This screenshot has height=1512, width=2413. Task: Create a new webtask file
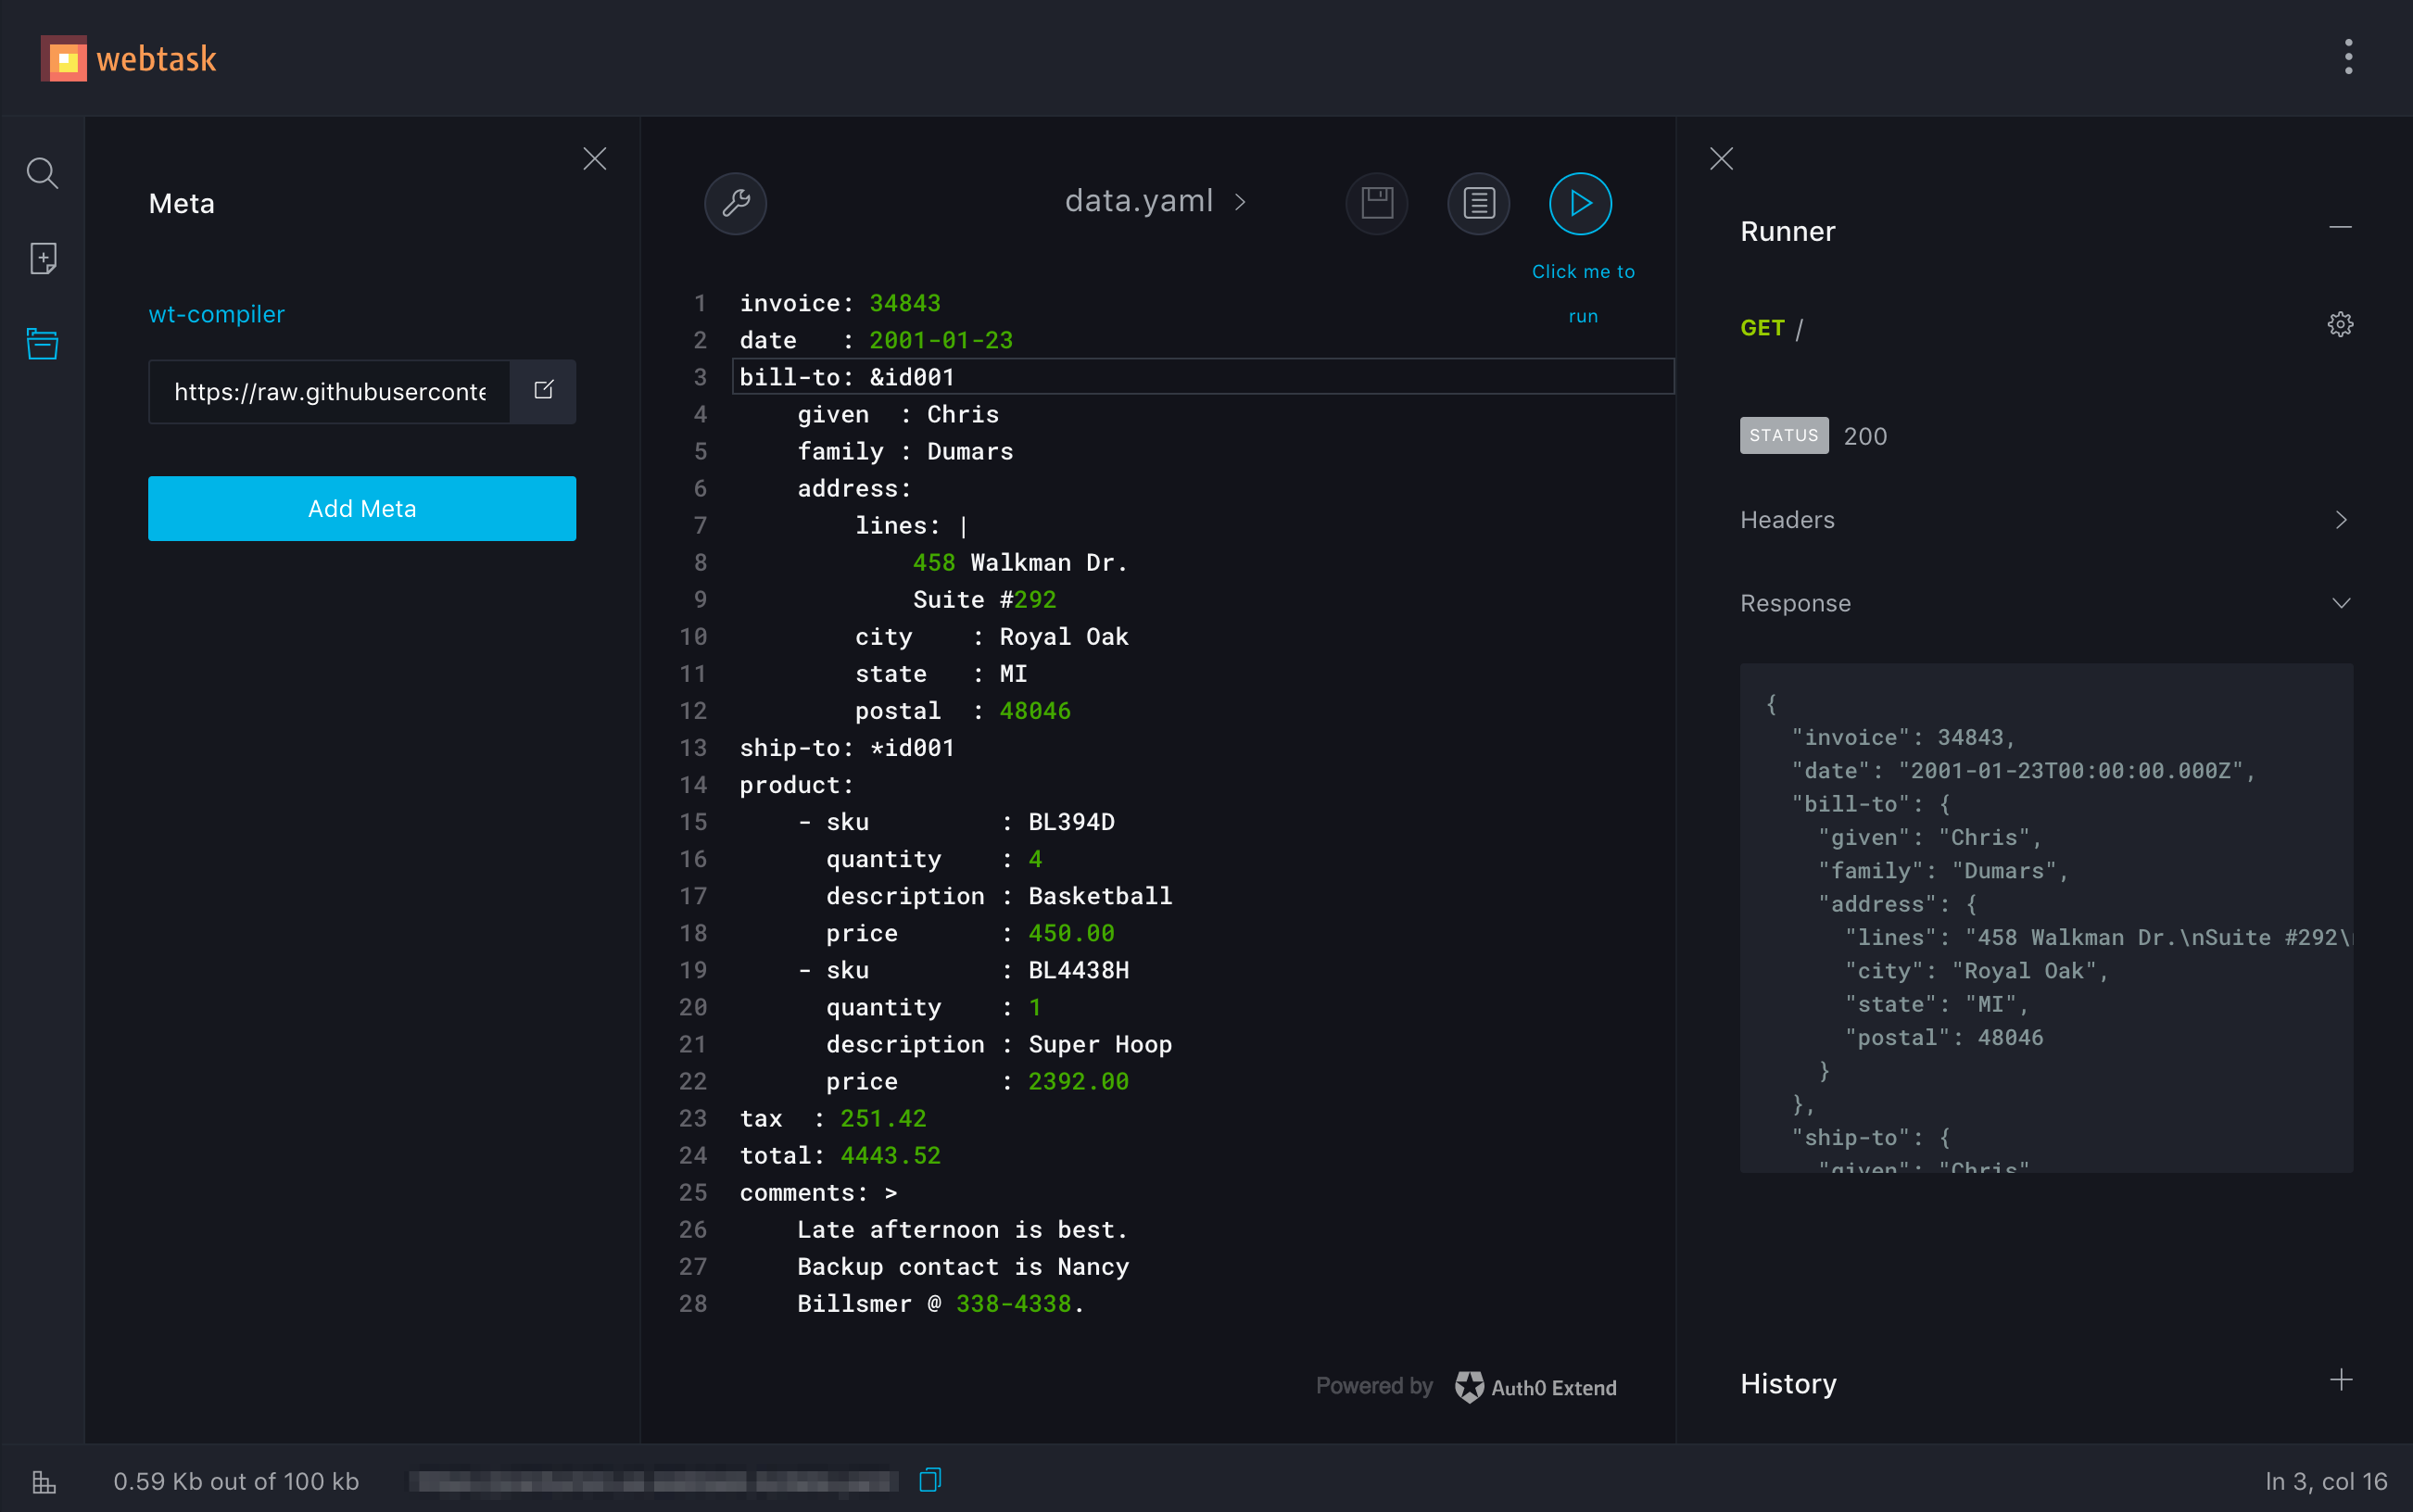[x=42, y=259]
